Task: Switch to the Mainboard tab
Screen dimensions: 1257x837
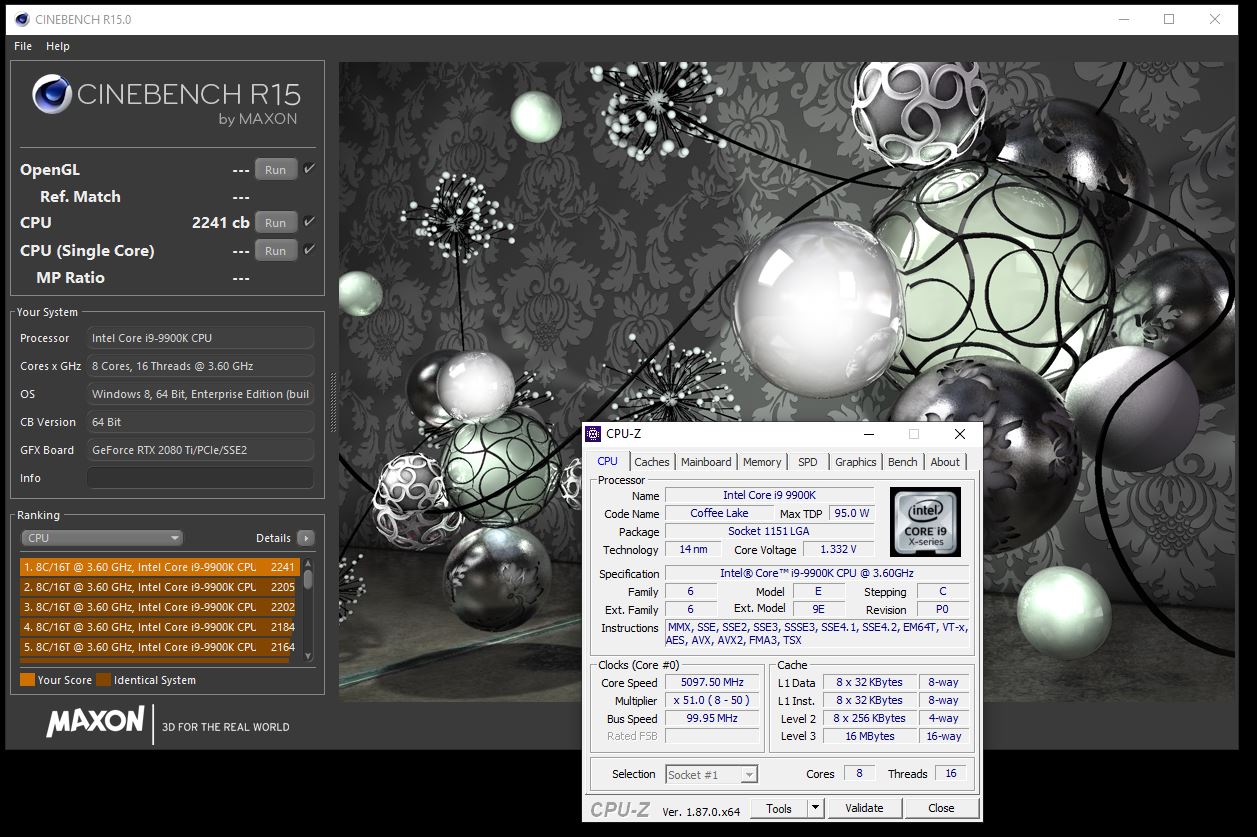Action: point(706,462)
